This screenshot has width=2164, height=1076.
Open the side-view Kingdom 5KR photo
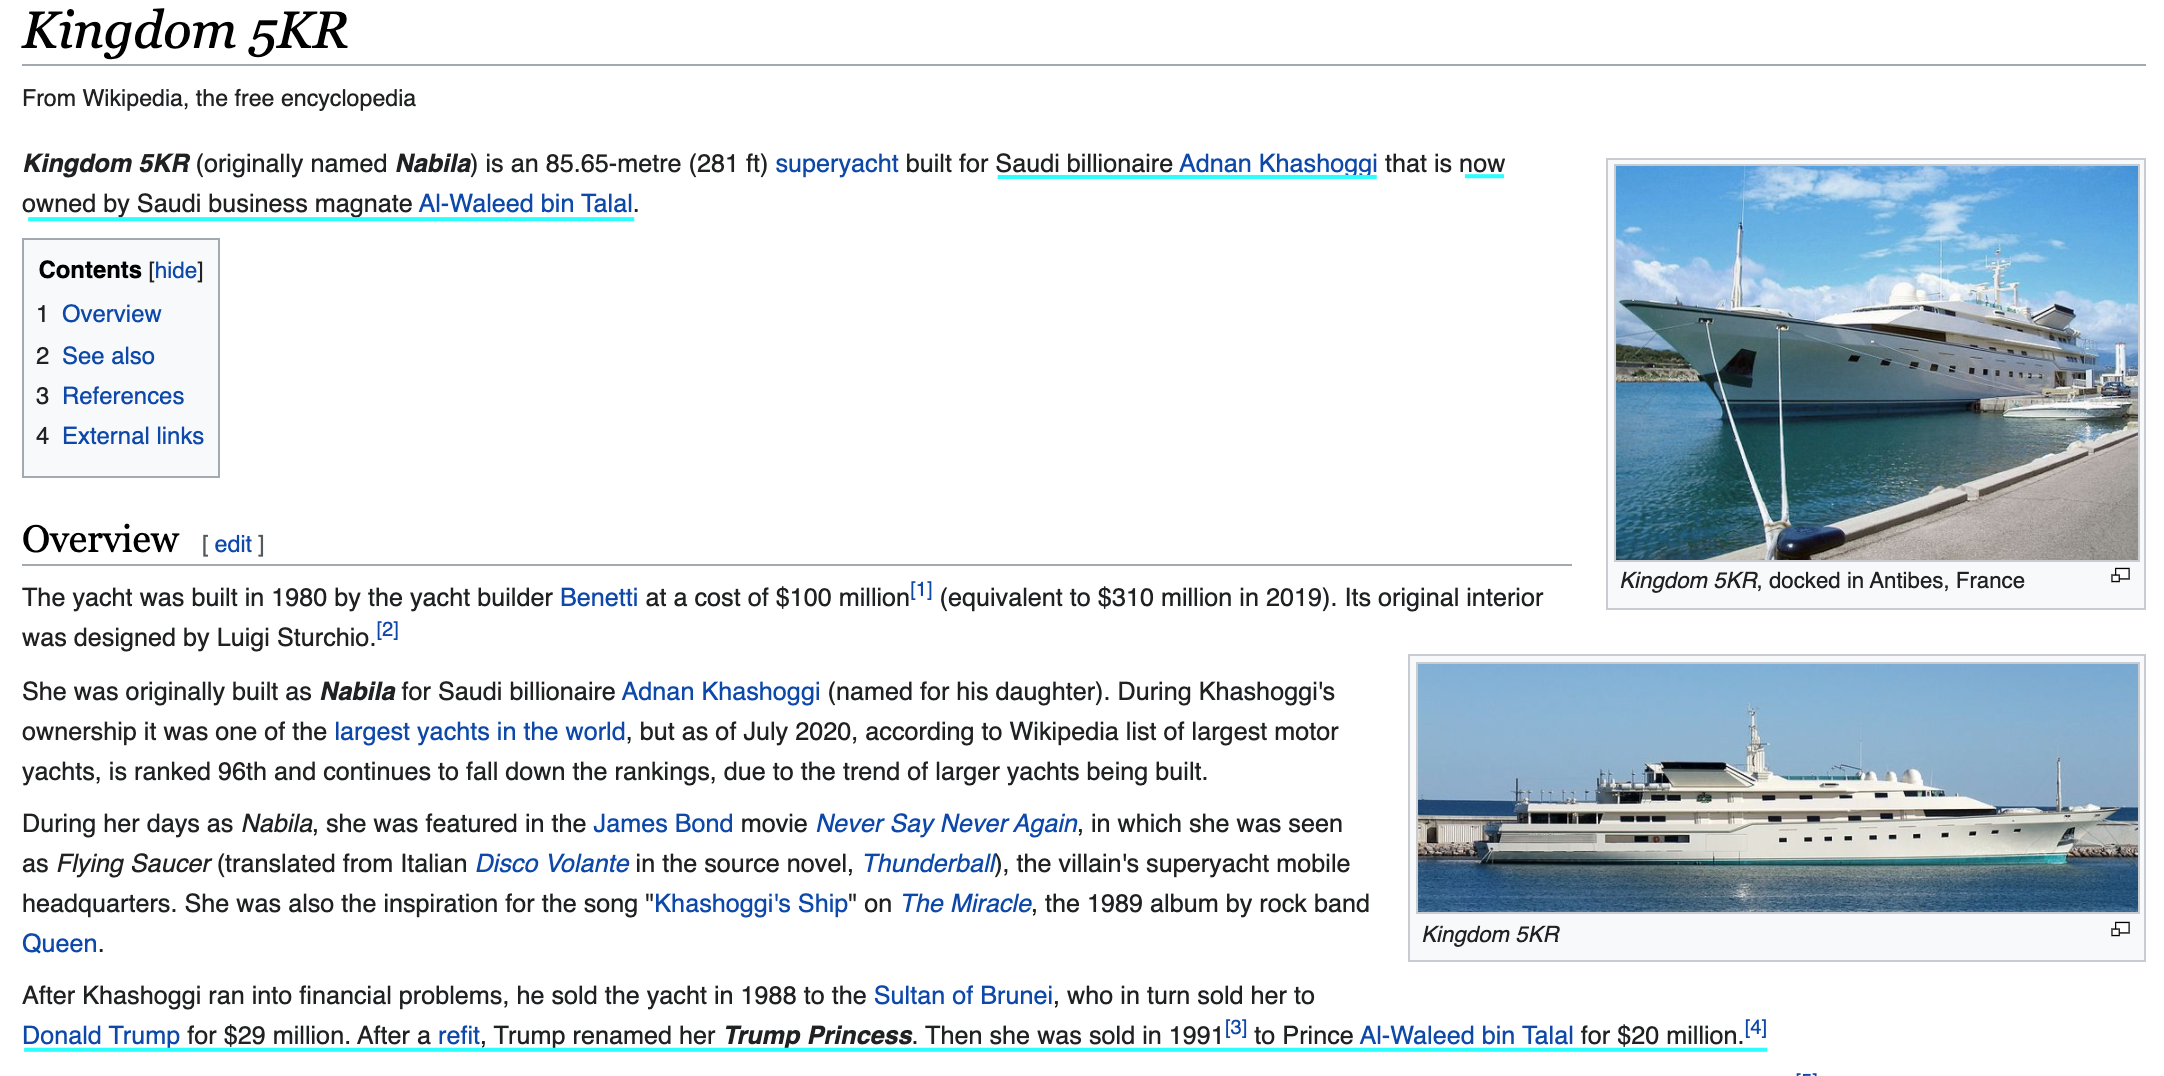click(1777, 788)
